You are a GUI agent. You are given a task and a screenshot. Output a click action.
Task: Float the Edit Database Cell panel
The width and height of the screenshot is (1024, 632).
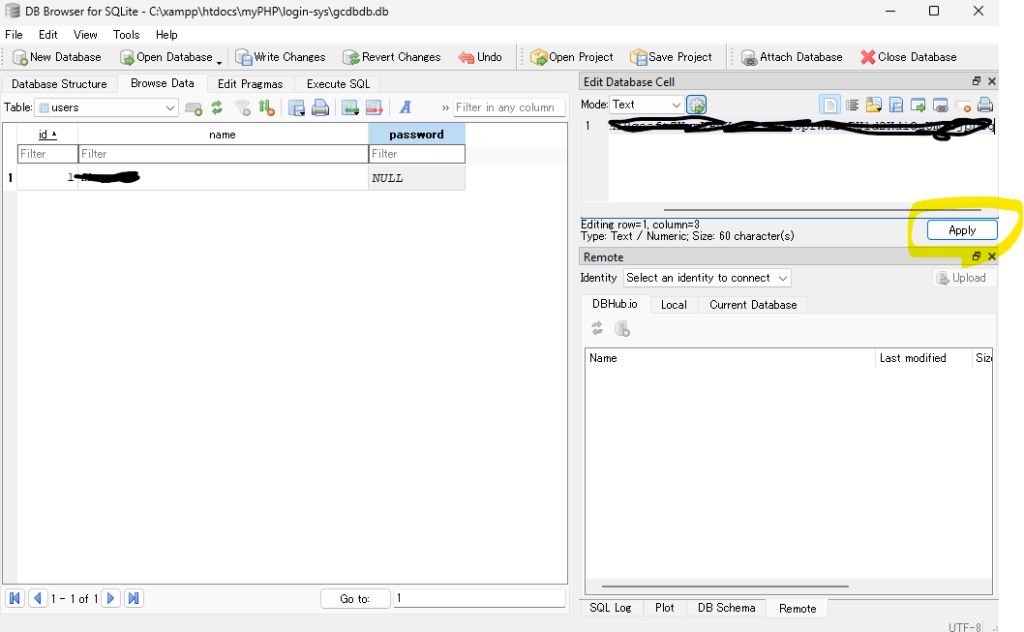click(977, 82)
